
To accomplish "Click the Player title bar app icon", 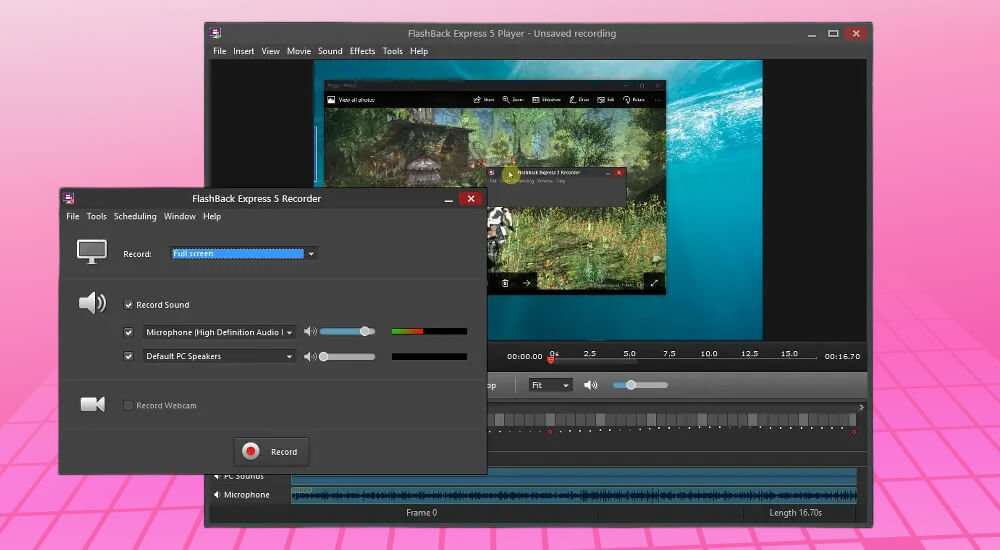I will pos(216,33).
